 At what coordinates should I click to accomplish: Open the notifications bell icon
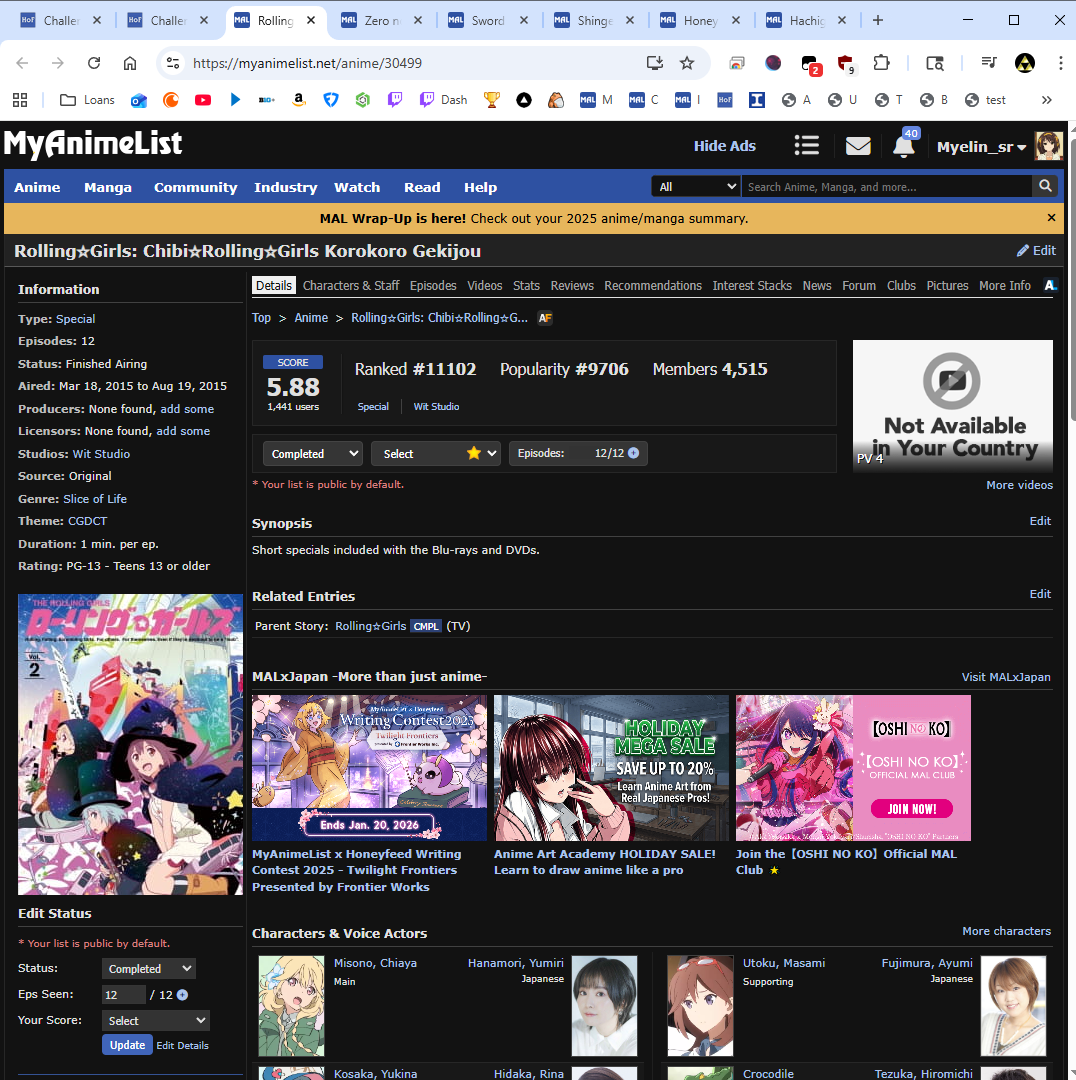click(x=904, y=146)
